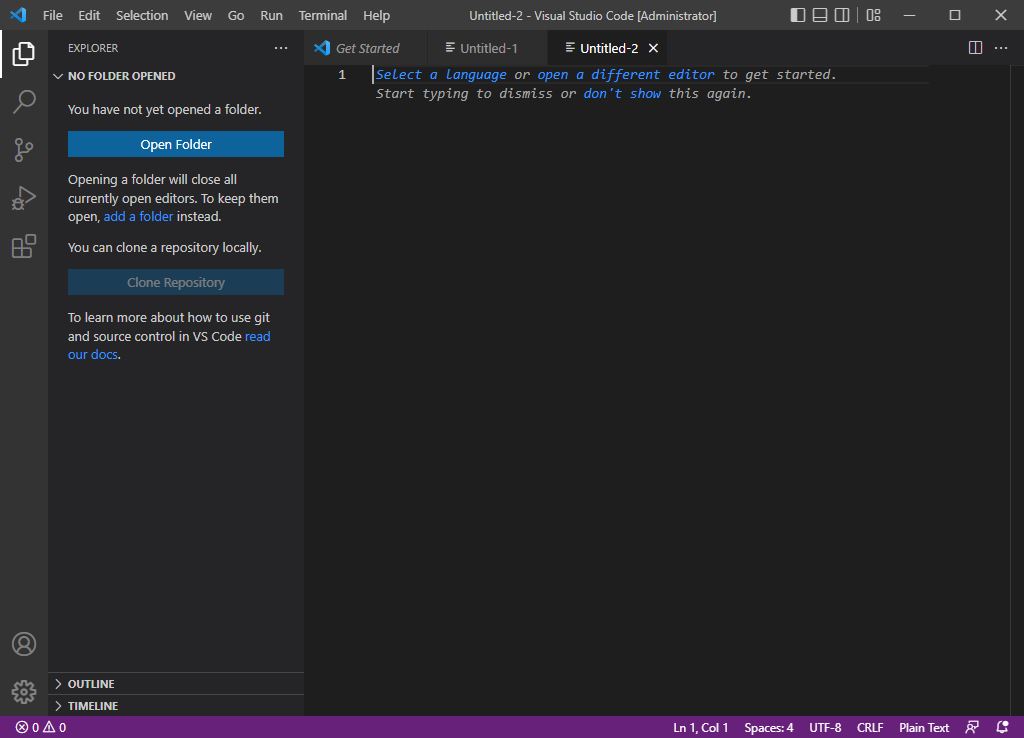Click open a different editor link
The height and width of the screenshot is (738, 1024).
(x=626, y=74)
